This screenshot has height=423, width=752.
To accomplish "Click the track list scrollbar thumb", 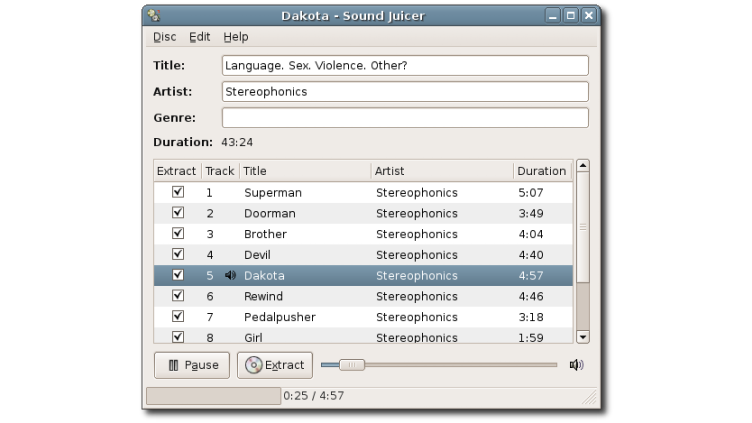I will pyautogui.click(x=583, y=227).
